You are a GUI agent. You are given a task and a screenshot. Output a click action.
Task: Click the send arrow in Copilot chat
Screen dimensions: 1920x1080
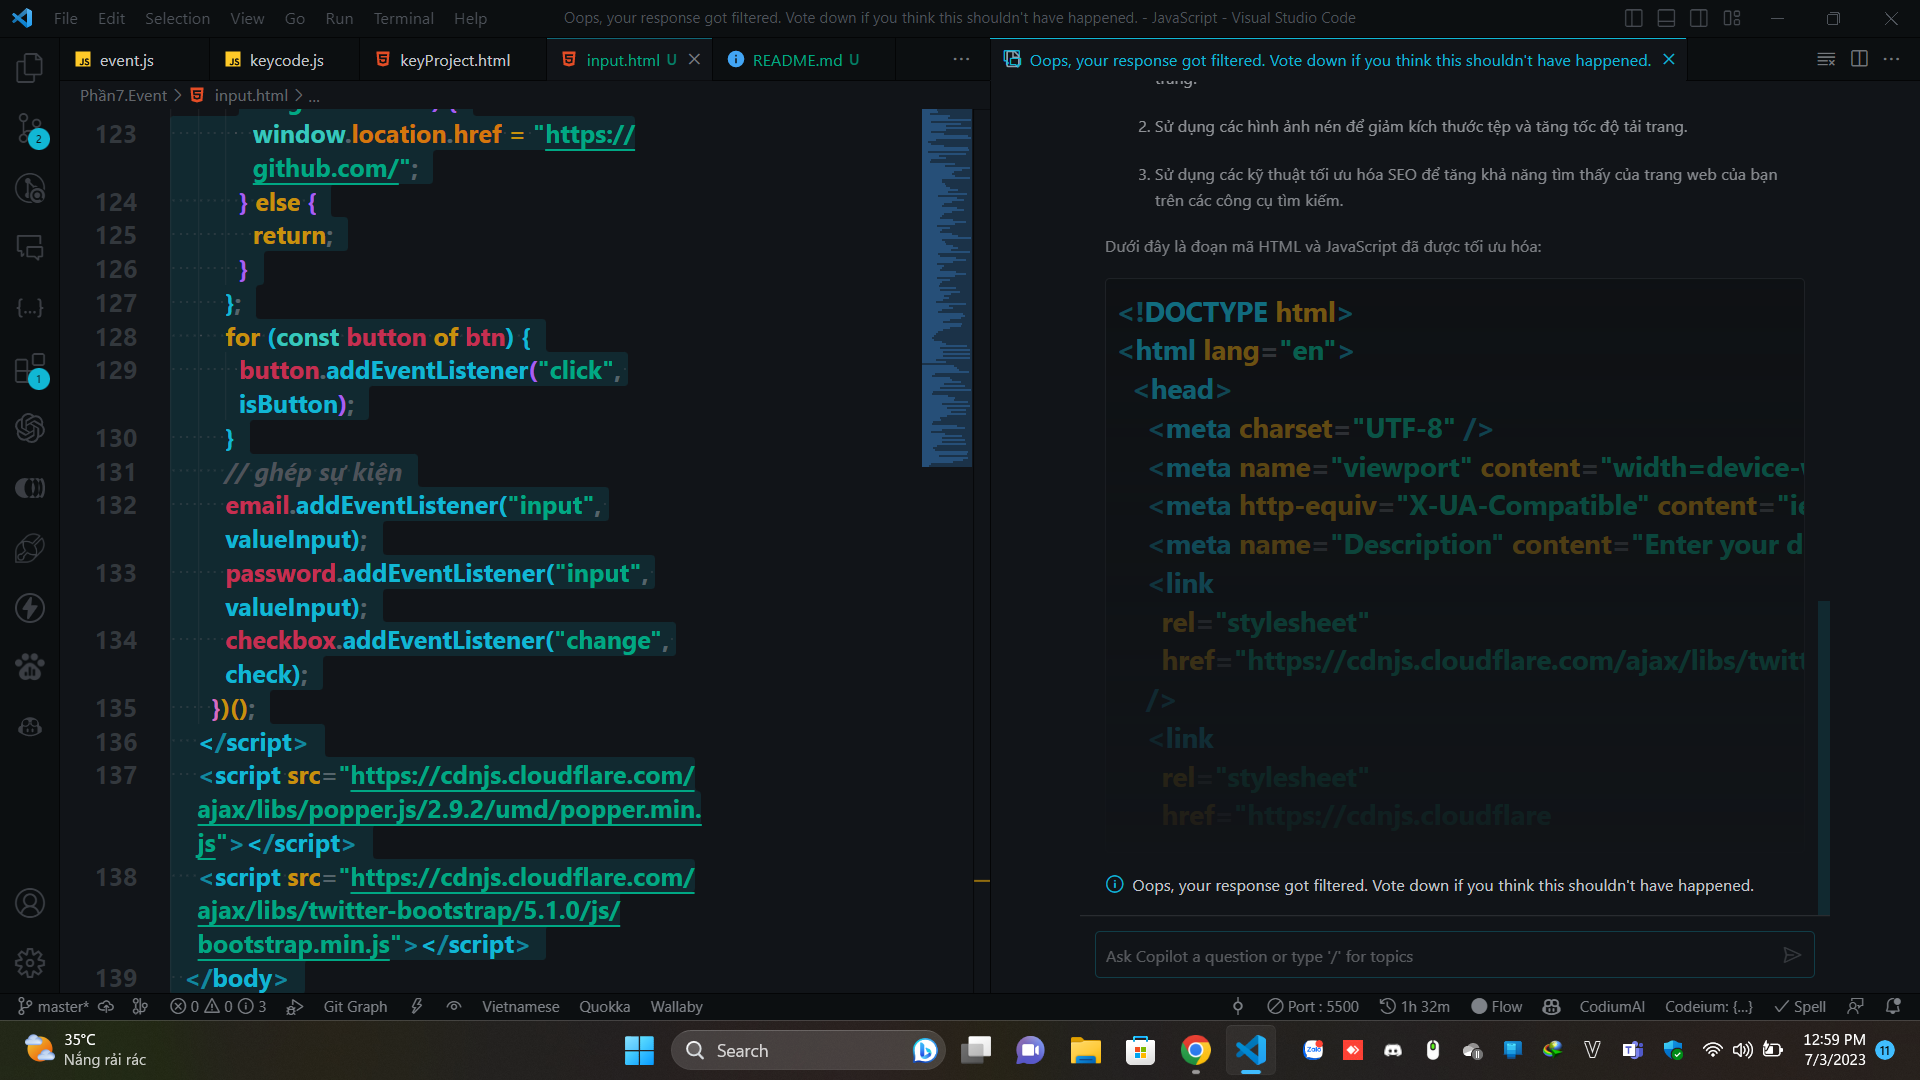click(x=1792, y=956)
